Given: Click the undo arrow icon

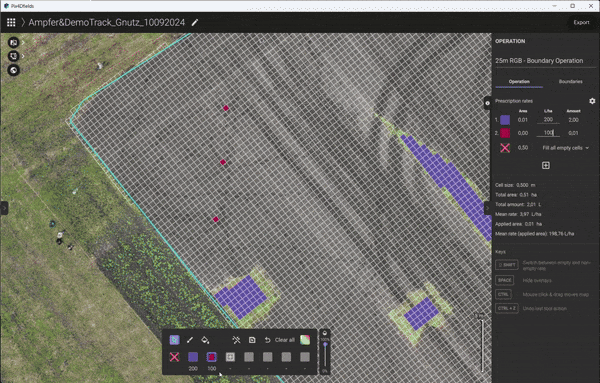Looking at the screenshot, I should click(267, 340).
